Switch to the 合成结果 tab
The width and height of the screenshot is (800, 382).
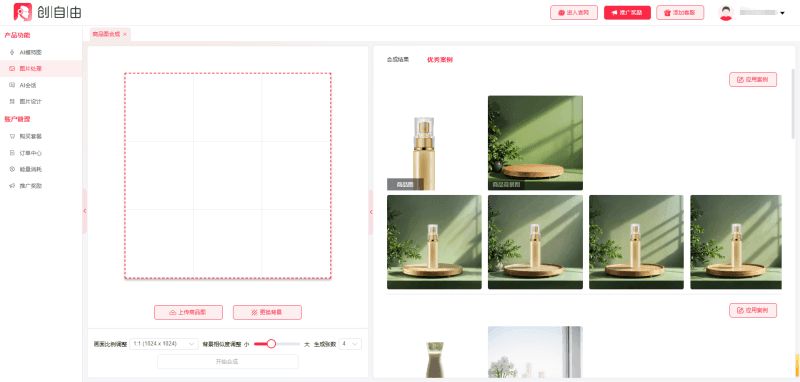pyautogui.click(x=397, y=60)
